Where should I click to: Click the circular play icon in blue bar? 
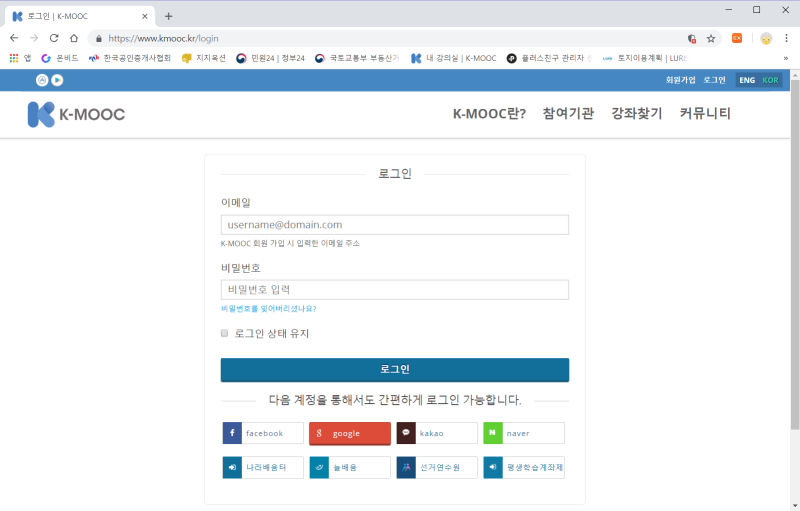tap(57, 80)
